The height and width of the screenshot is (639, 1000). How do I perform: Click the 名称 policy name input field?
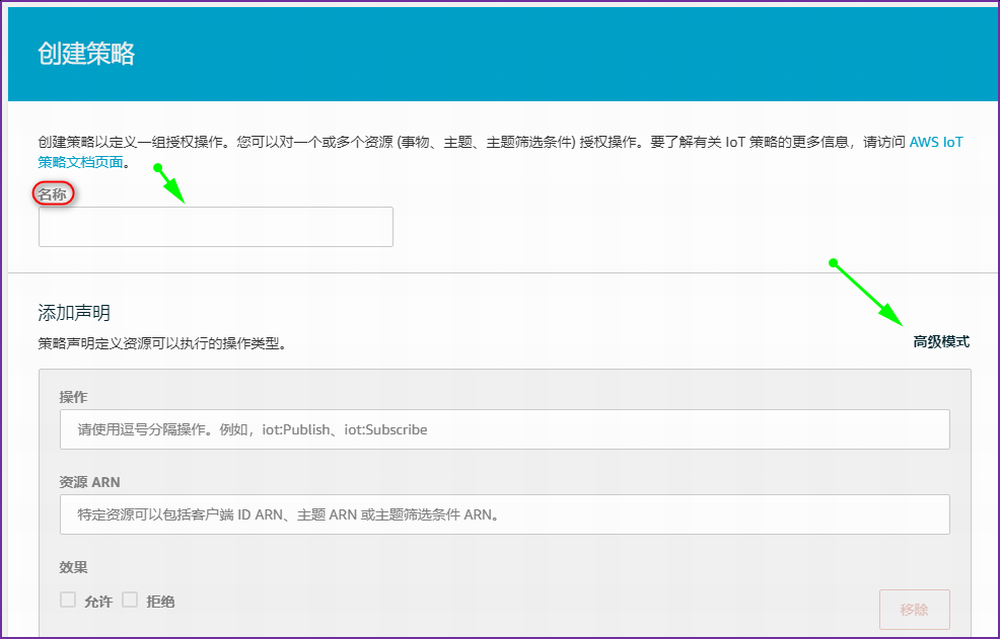click(x=215, y=227)
